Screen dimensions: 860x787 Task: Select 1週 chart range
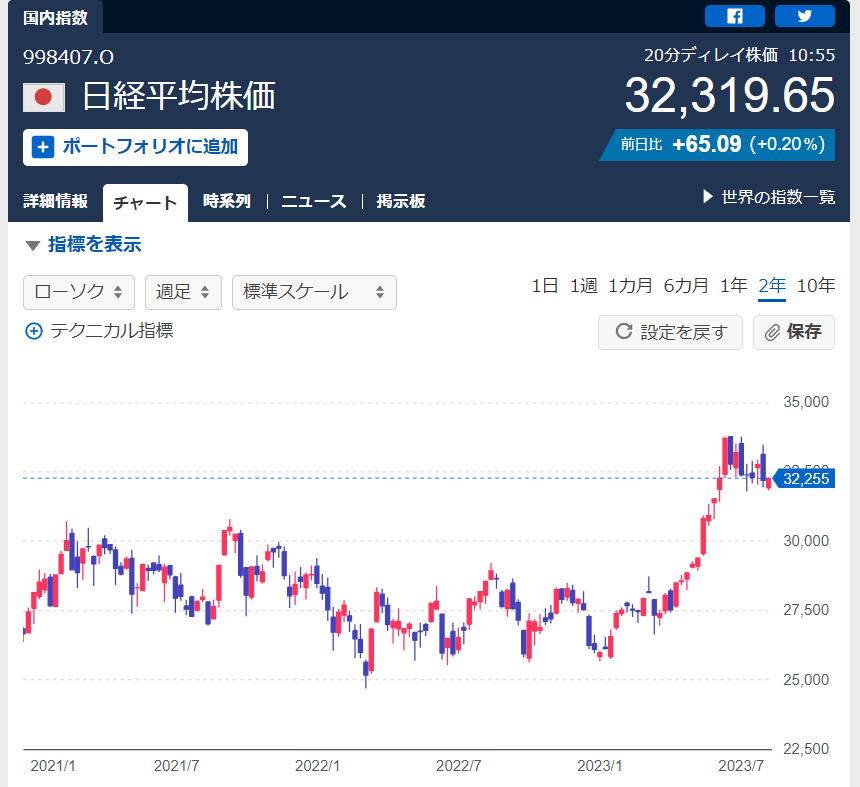pos(584,286)
